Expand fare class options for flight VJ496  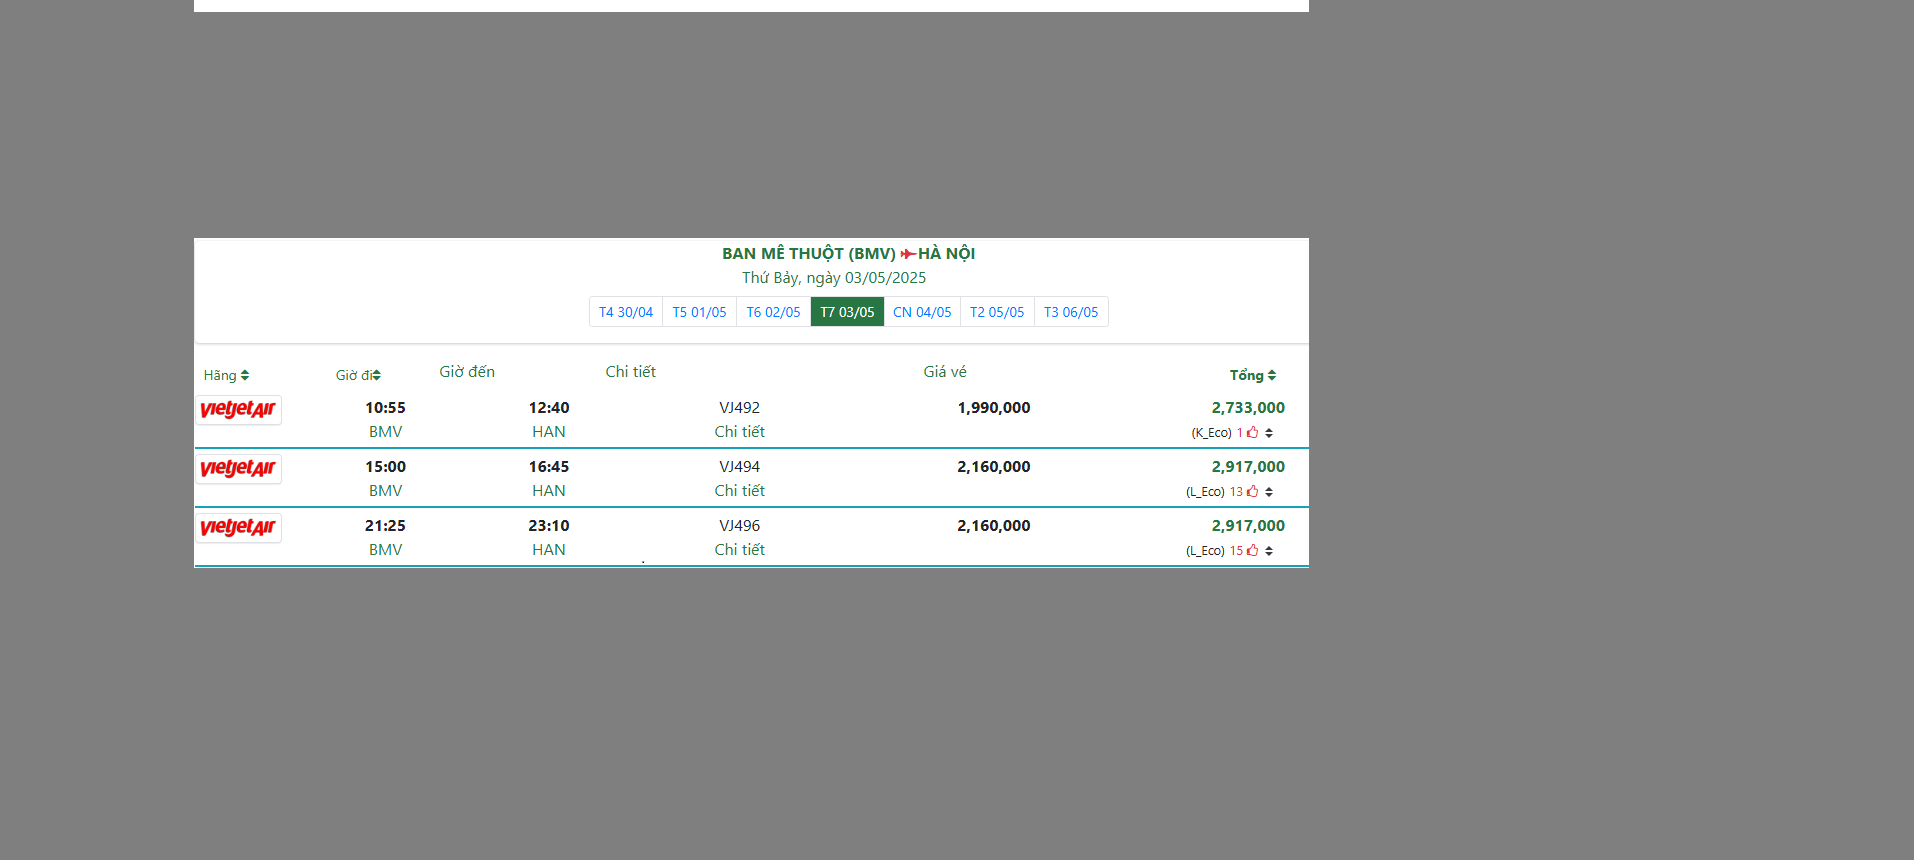1269,552
